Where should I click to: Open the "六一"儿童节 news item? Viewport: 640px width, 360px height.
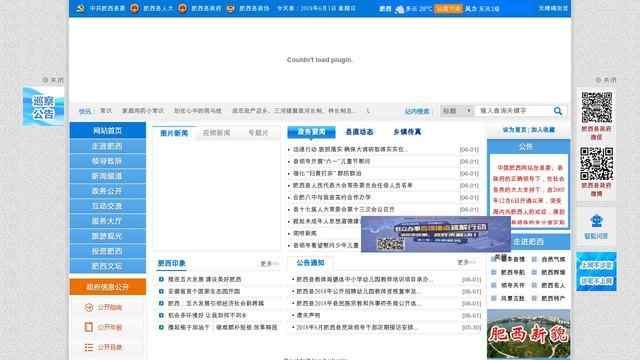point(331,161)
